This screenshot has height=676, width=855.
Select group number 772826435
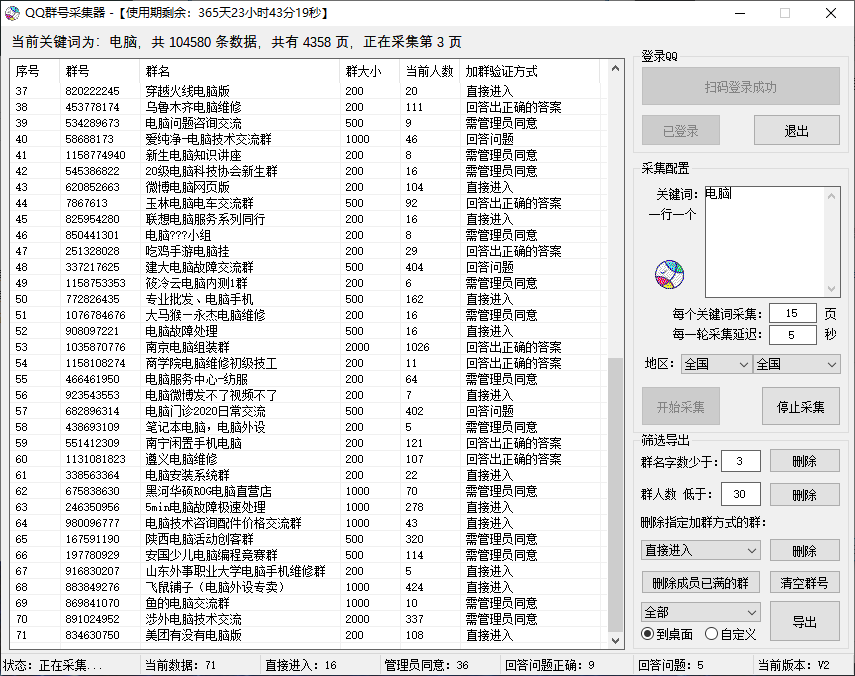click(92, 299)
